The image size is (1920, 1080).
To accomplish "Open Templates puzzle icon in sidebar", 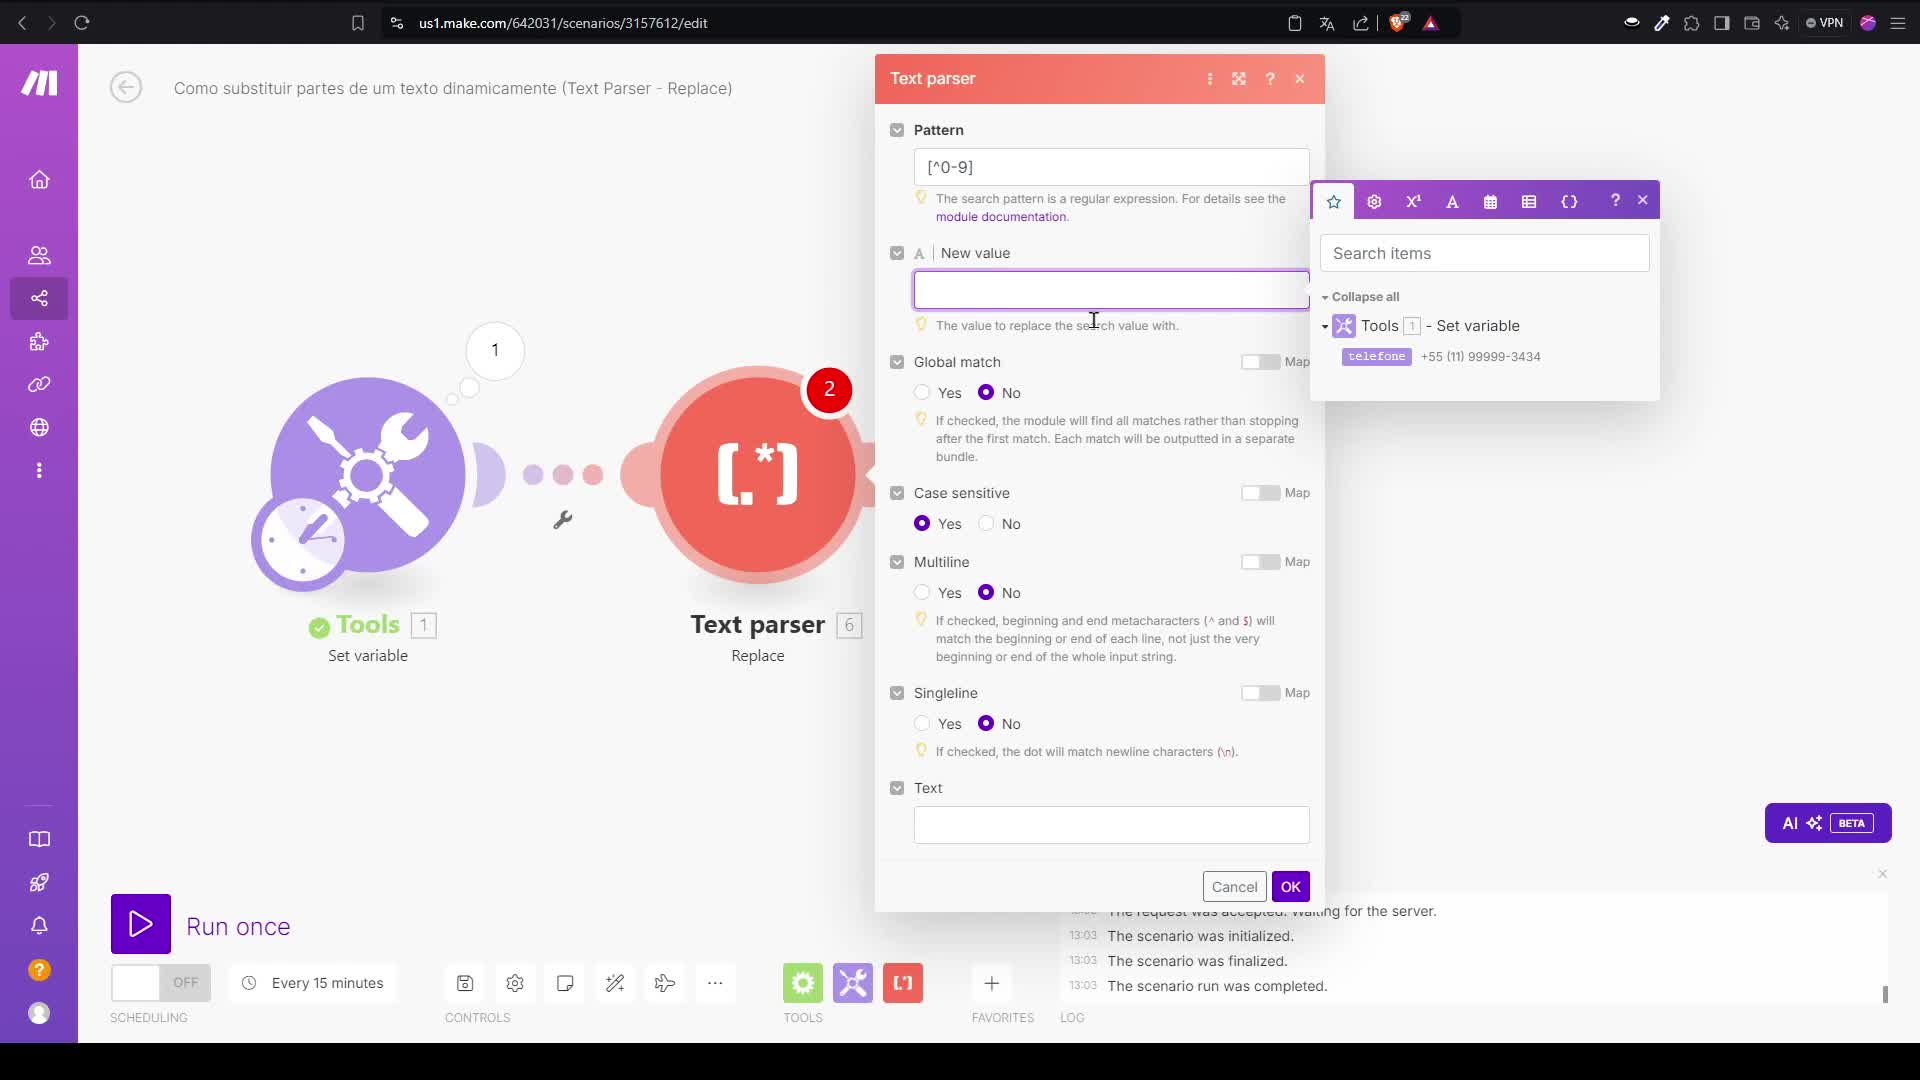I will coord(39,342).
